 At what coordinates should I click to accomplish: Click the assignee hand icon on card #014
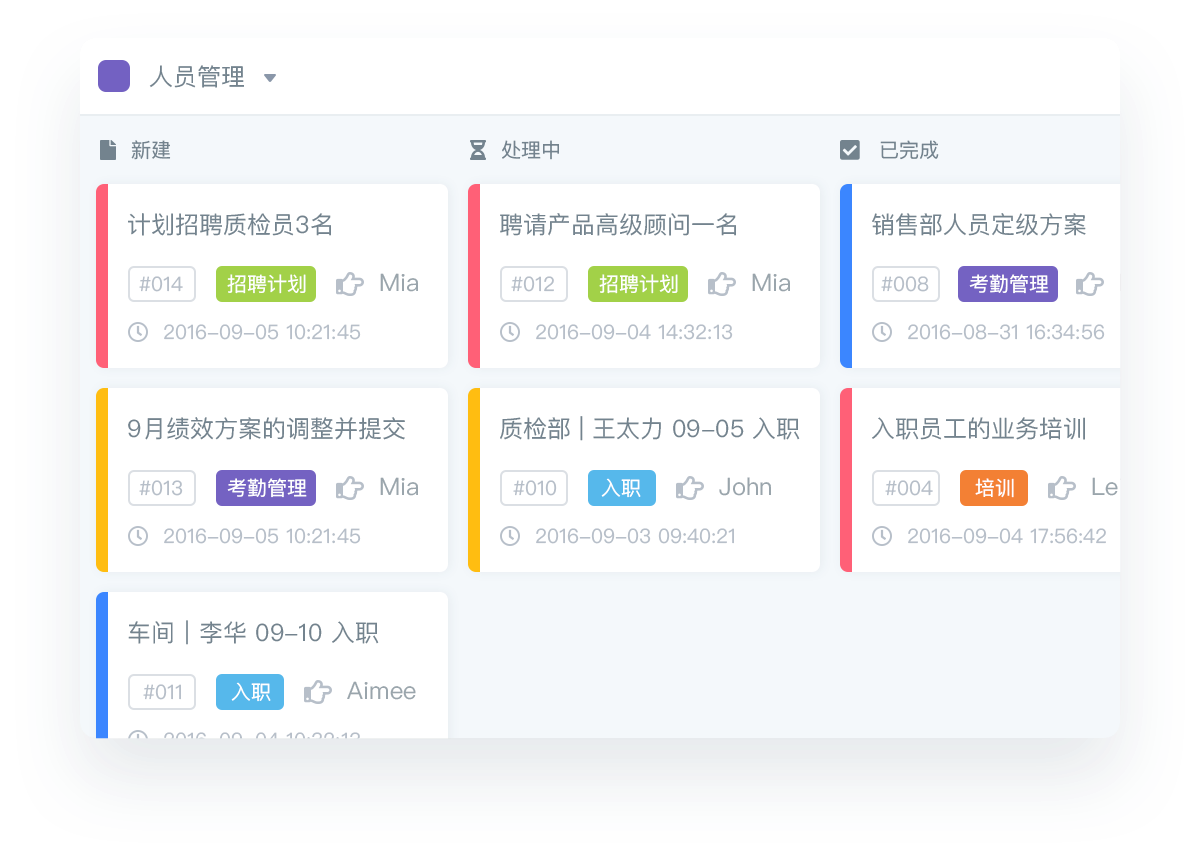tap(350, 284)
